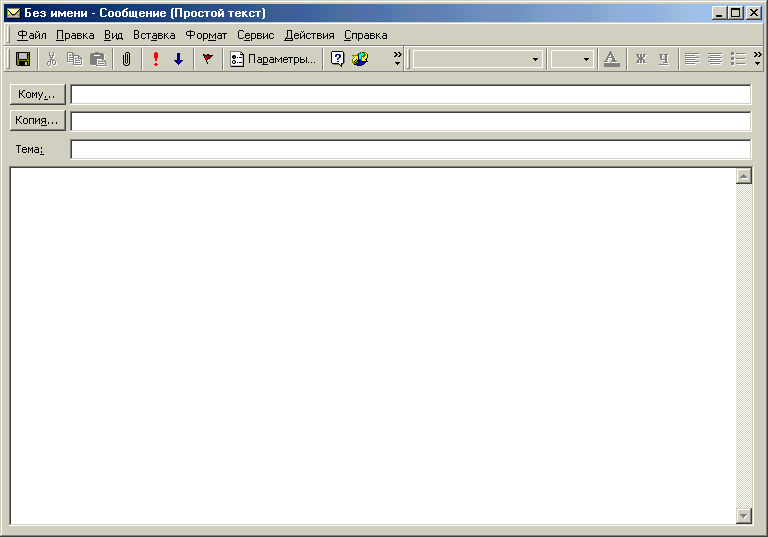Open the Справка menu
768x537 pixels.
click(365, 35)
